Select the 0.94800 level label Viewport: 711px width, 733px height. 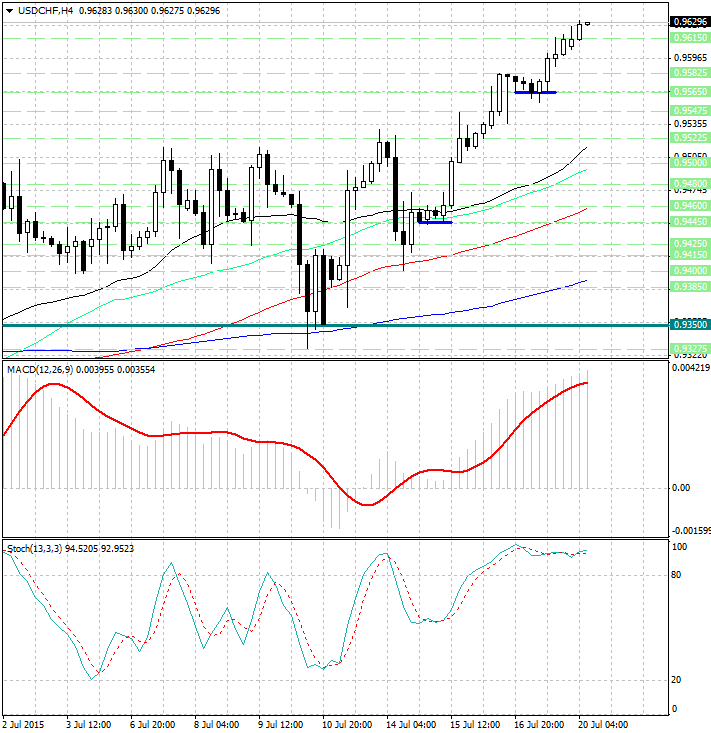[x=690, y=184]
